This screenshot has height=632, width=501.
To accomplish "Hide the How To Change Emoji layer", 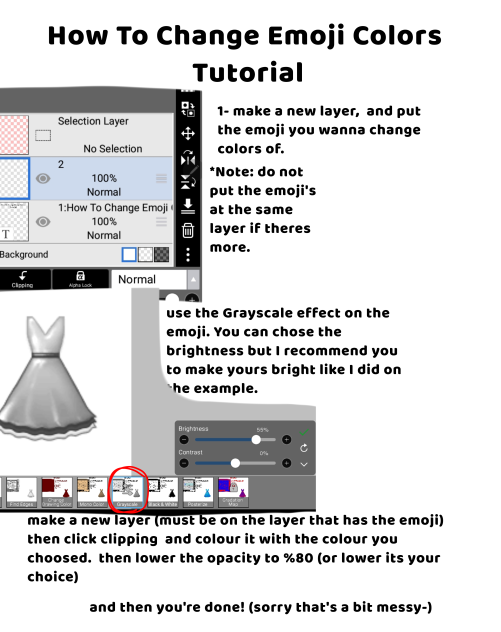I will (x=43, y=222).
